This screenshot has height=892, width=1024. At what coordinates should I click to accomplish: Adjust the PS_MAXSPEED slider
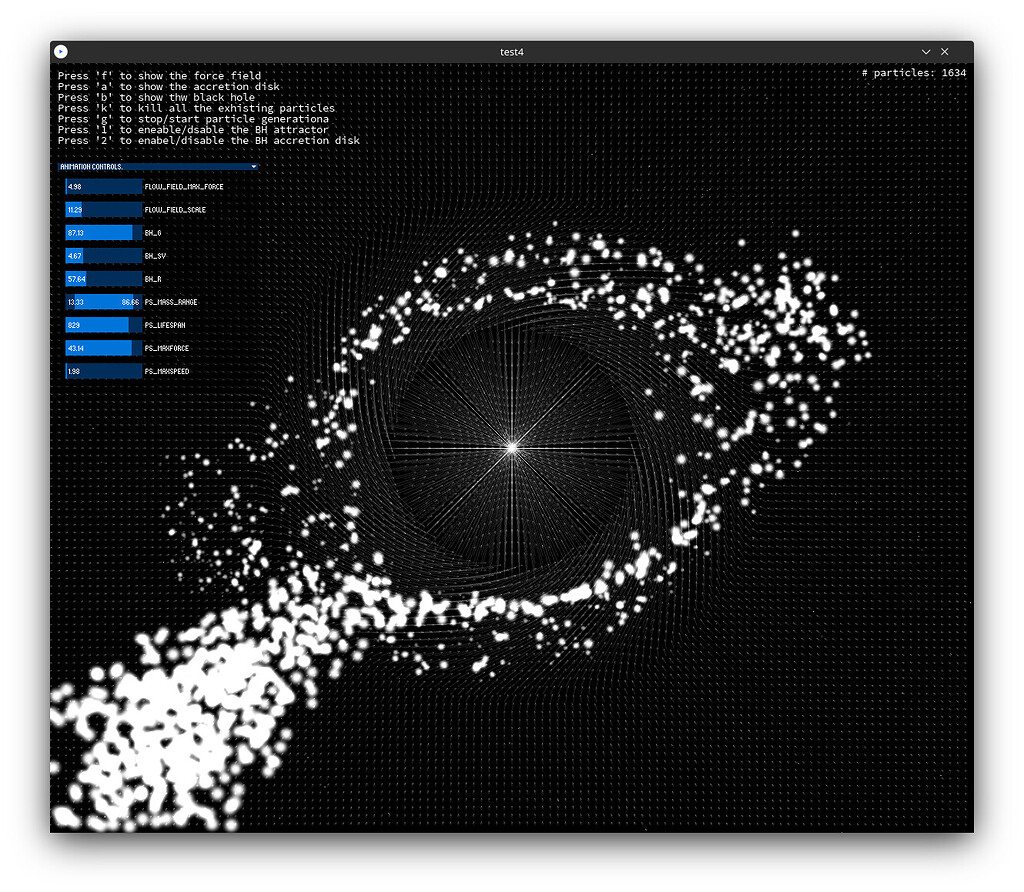click(x=103, y=371)
